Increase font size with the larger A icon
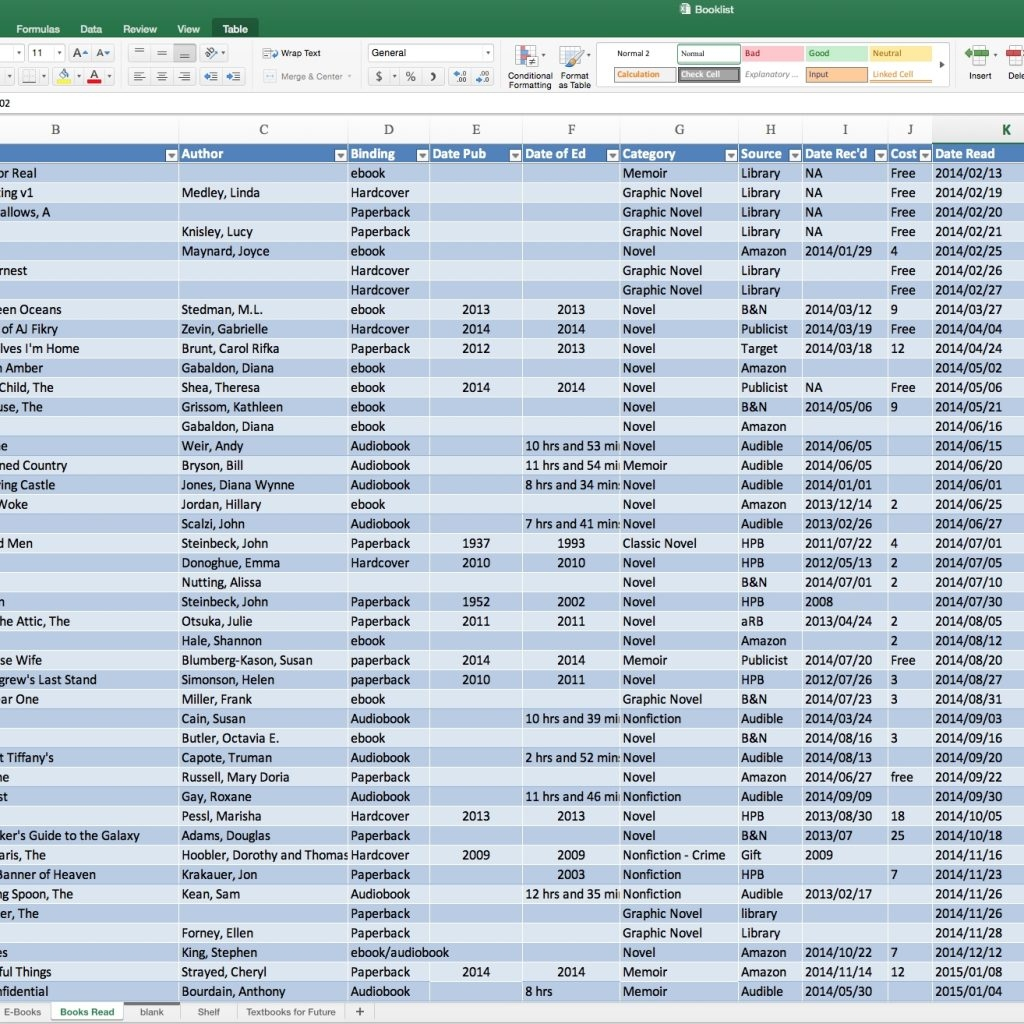The image size is (1024, 1024). [81, 53]
